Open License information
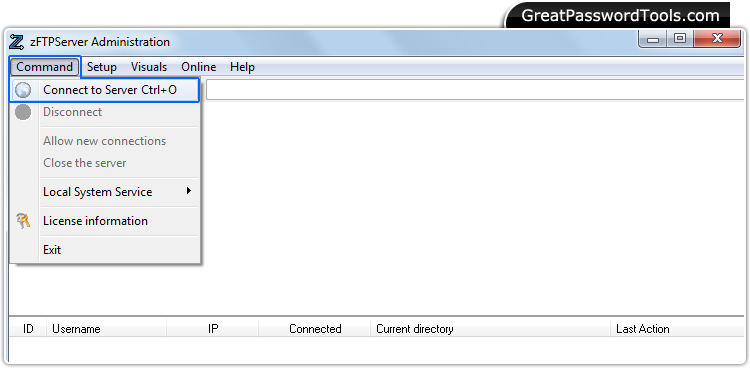Screen dimensions: 750x368 [x=104, y=221]
